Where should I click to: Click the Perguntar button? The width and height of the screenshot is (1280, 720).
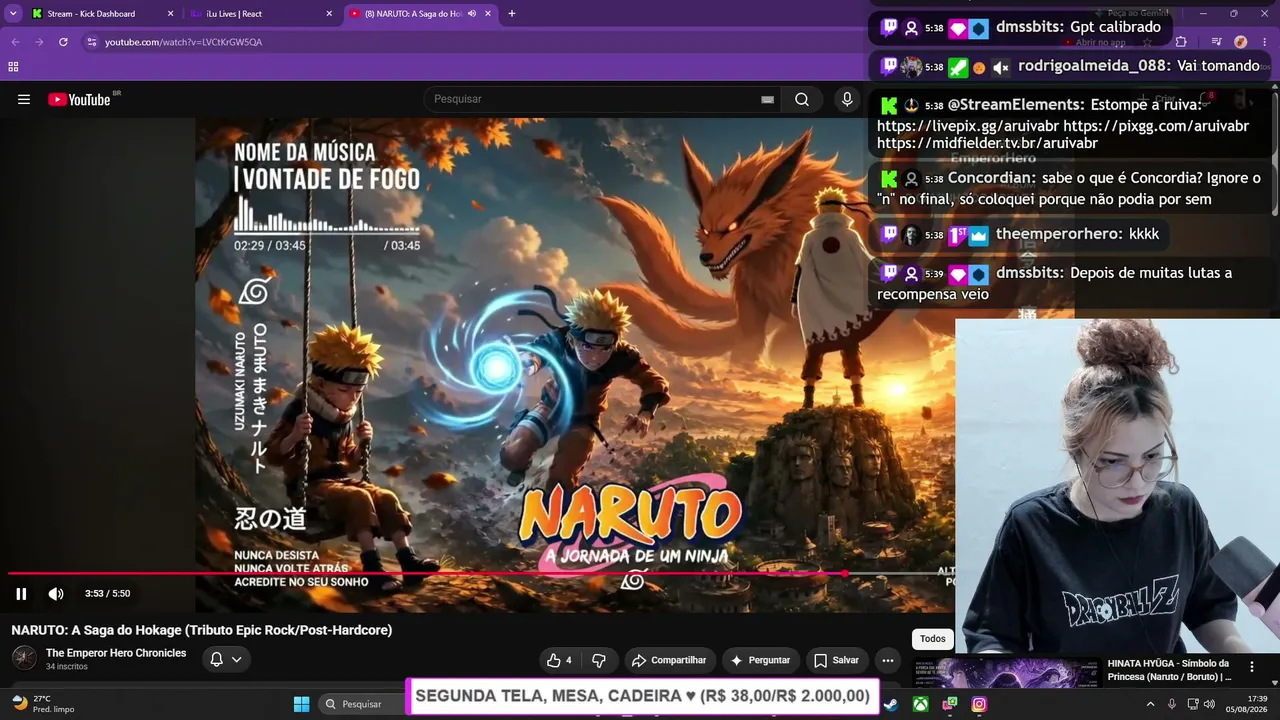(x=760, y=660)
